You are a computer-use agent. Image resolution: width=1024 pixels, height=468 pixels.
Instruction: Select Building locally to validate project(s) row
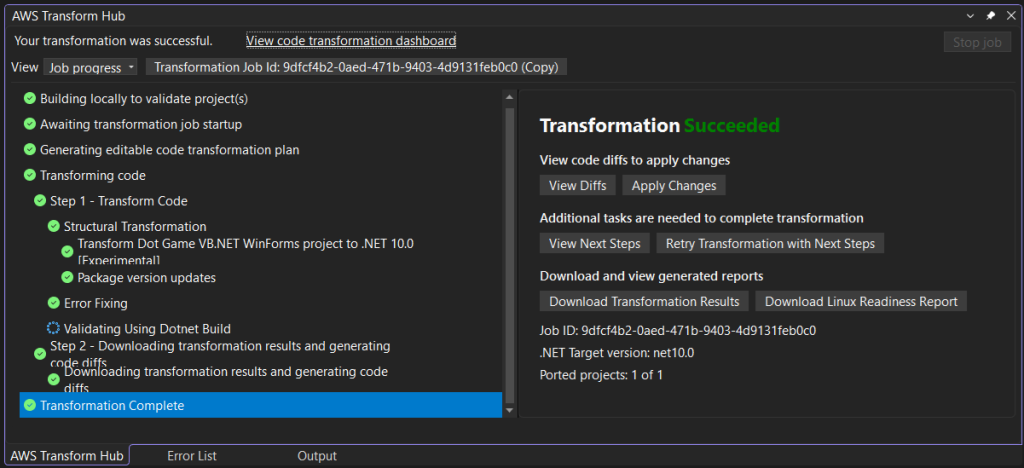click(x=144, y=99)
